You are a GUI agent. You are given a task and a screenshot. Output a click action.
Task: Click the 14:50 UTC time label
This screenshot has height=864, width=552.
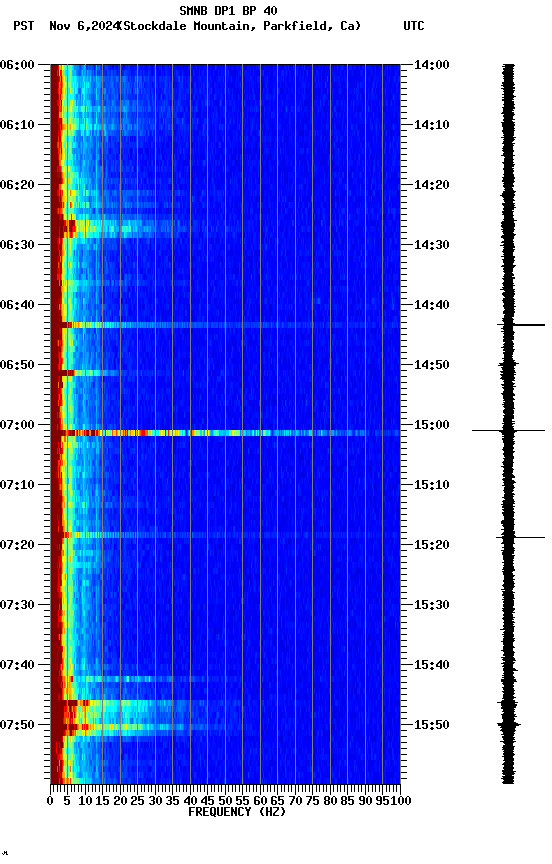click(x=432, y=365)
